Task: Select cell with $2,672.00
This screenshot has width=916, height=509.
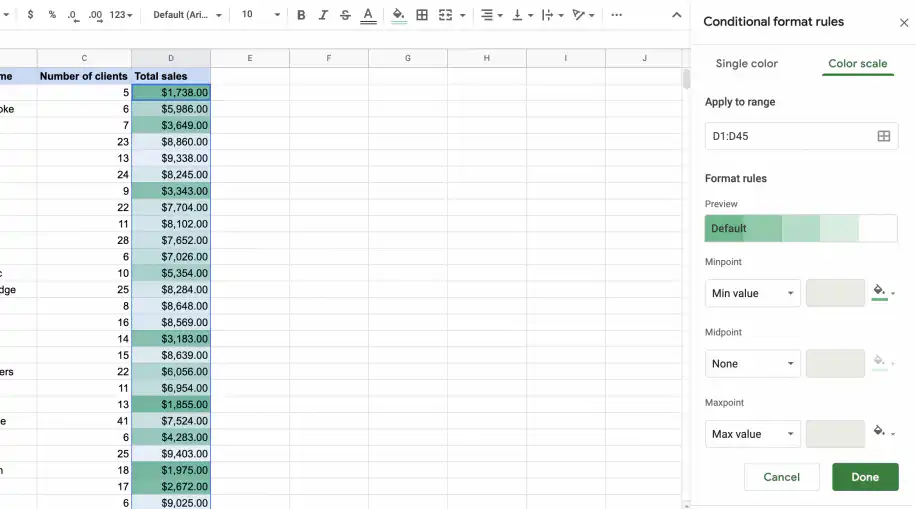Action: point(171,486)
